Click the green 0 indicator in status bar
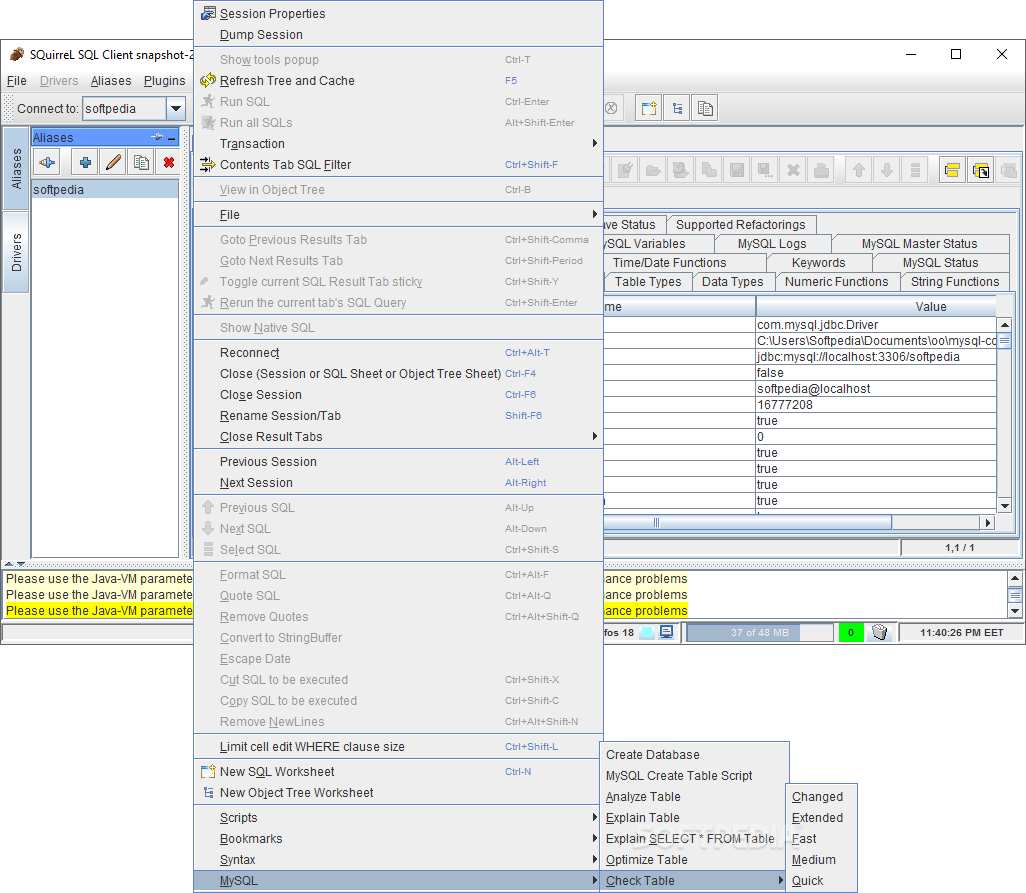The height and width of the screenshot is (893, 1026). point(851,633)
